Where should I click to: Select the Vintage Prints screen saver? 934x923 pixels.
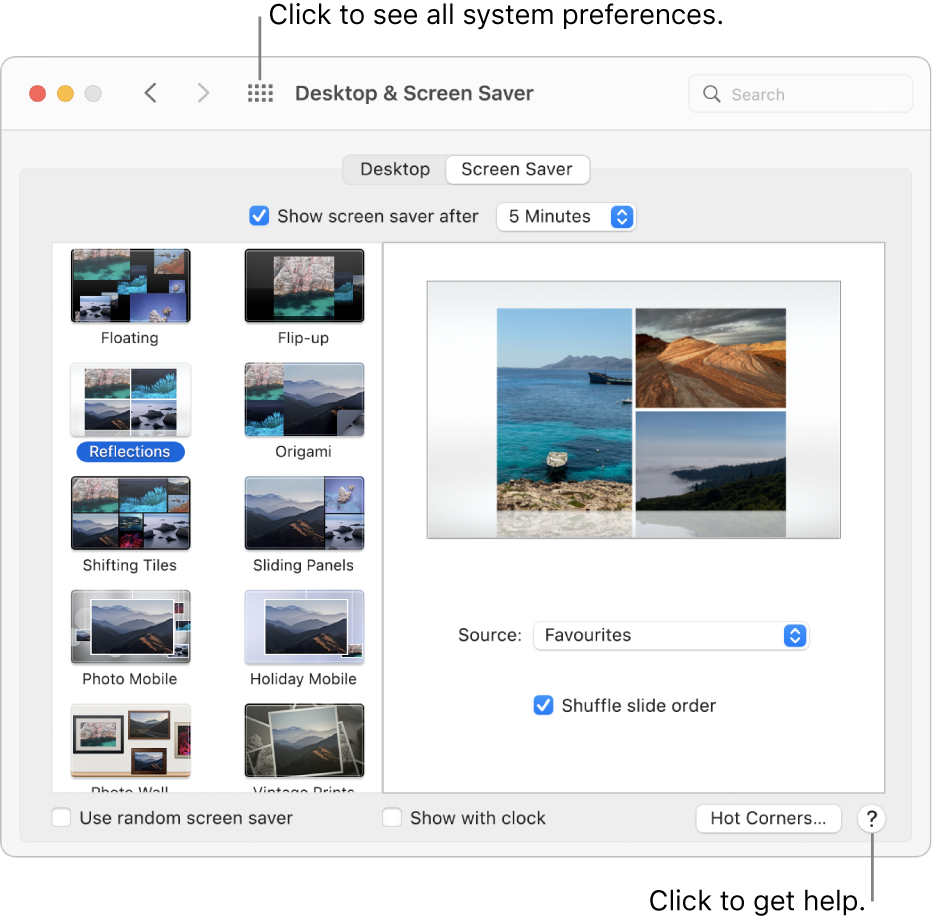click(304, 740)
